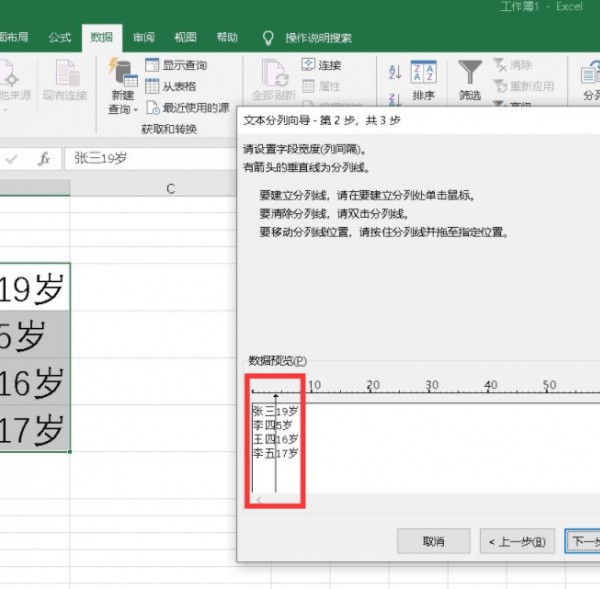Screen dimensions: 600x589
Task: Open the 新建查询 dropdown
Action: click(123, 87)
